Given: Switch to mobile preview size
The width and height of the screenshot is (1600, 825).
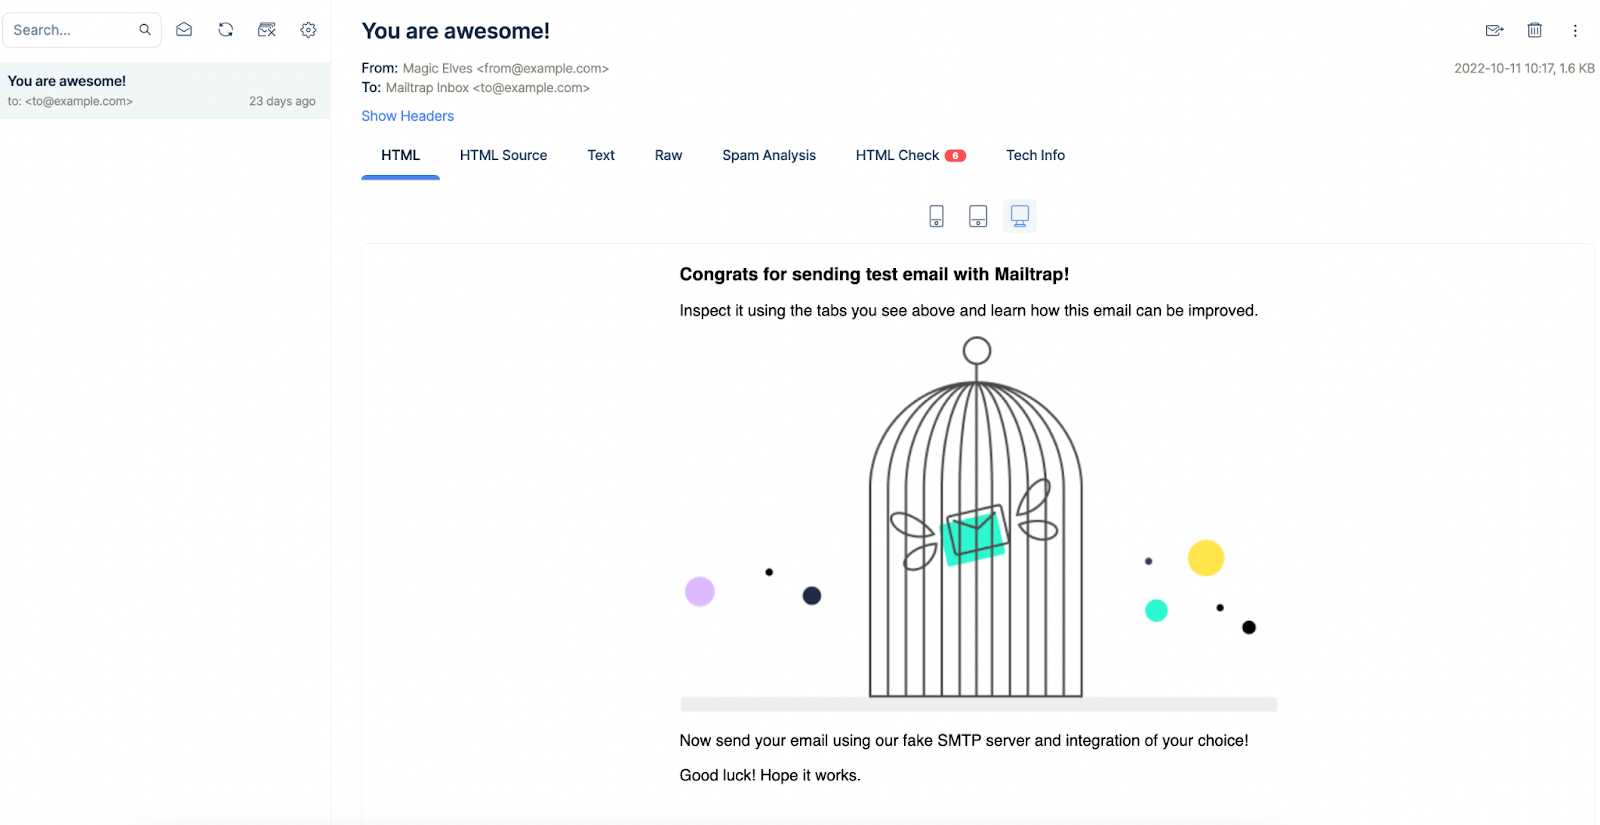Looking at the screenshot, I should pyautogui.click(x=936, y=216).
